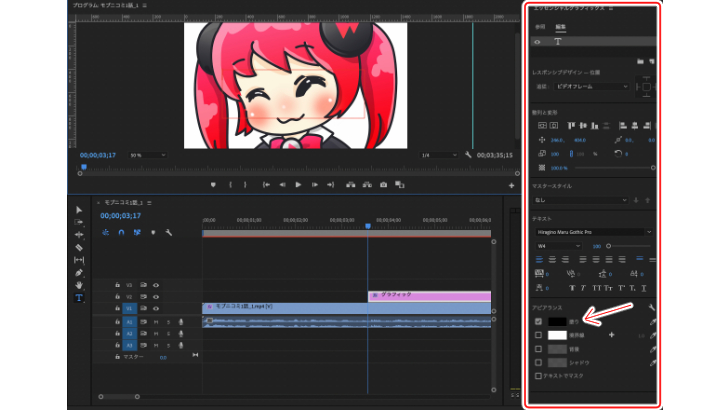Check the テキストでマスク checkbox

(538, 376)
